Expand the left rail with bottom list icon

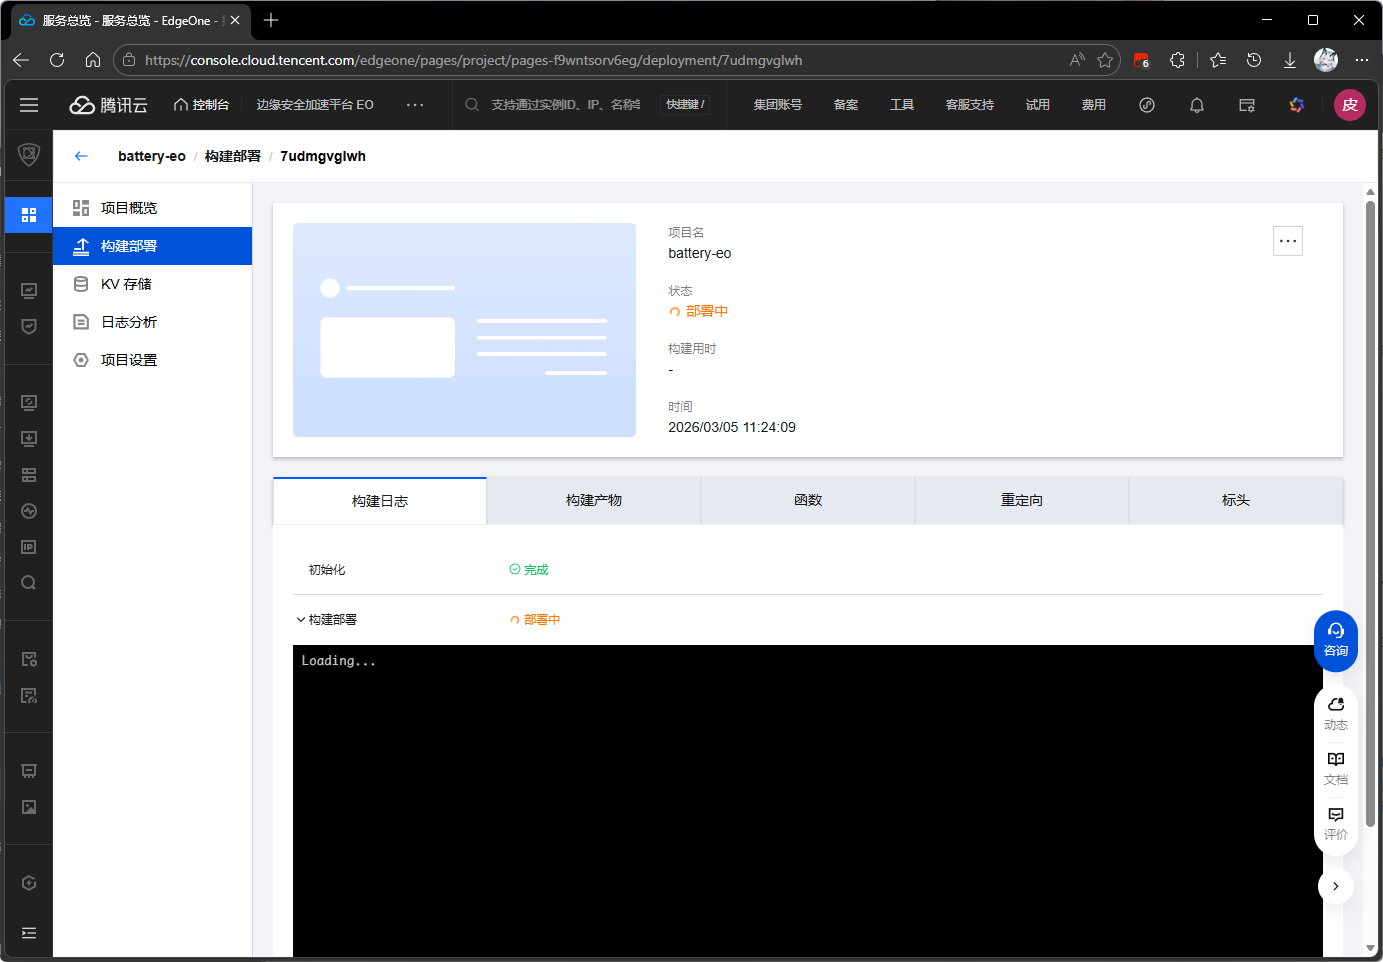pyautogui.click(x=29, y=933)
